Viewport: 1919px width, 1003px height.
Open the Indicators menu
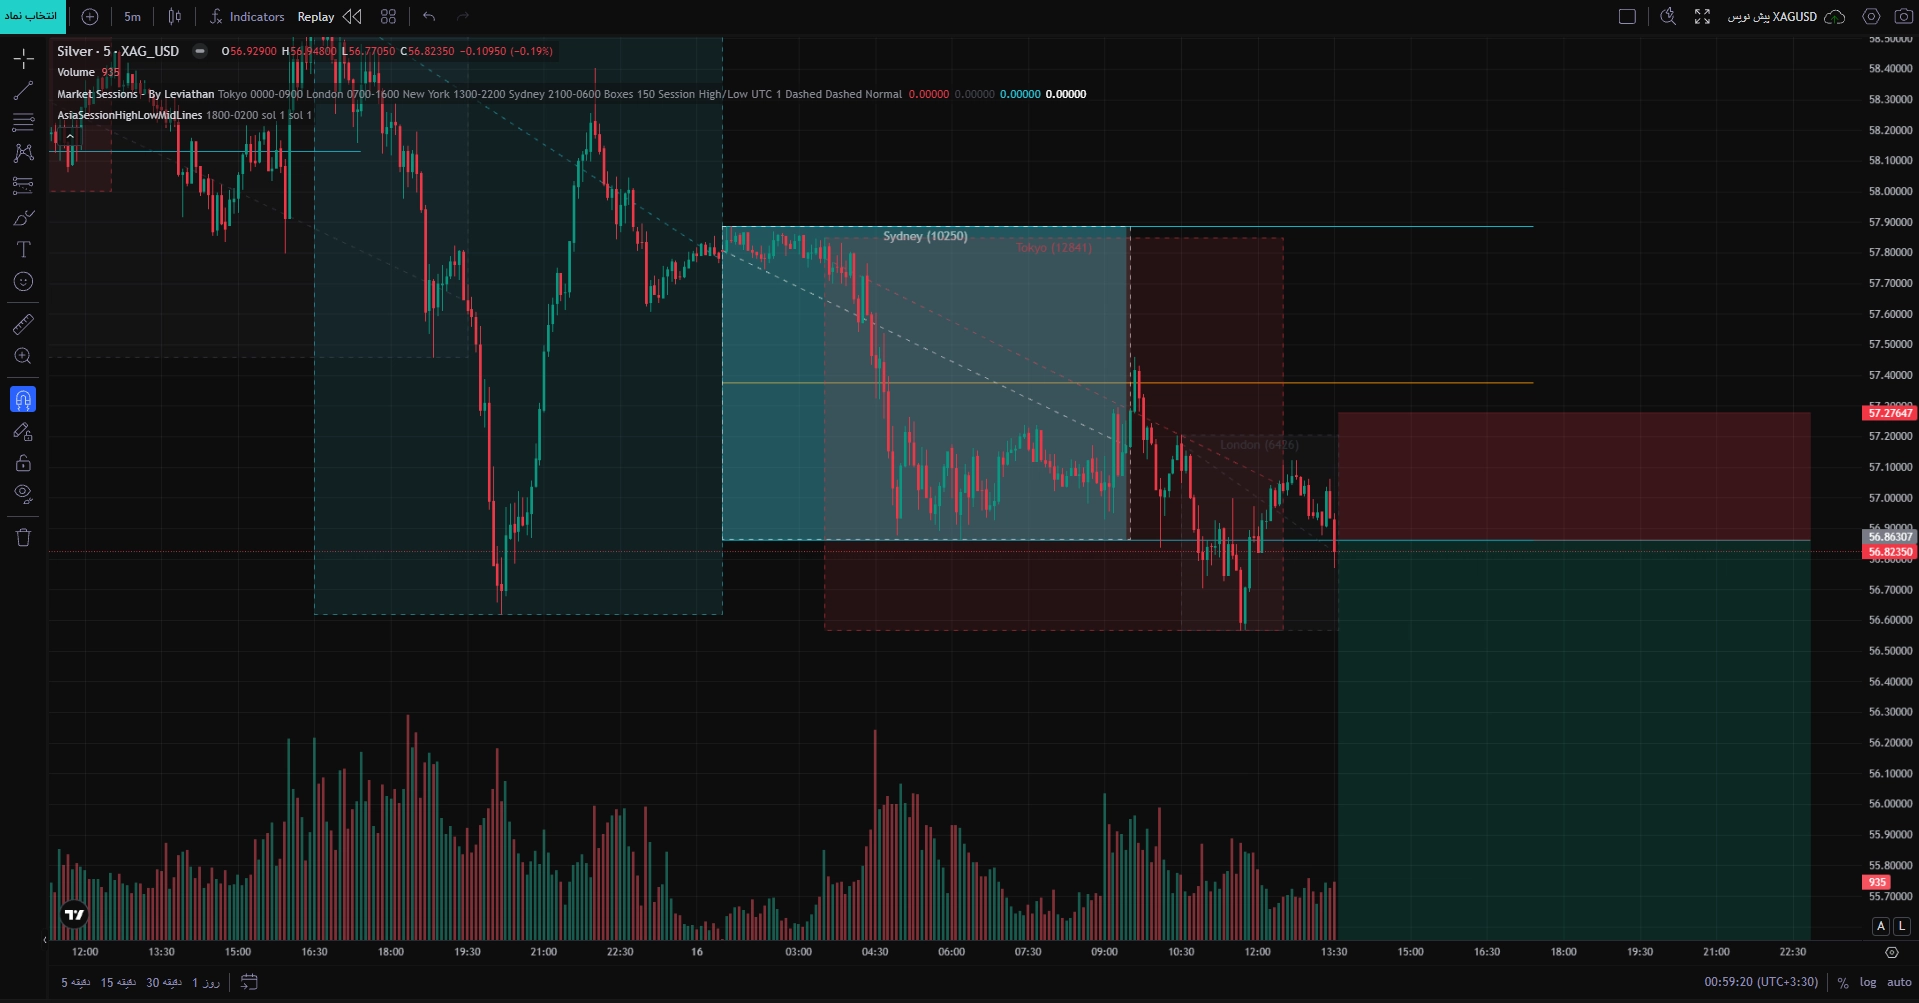tap(247, 16)
